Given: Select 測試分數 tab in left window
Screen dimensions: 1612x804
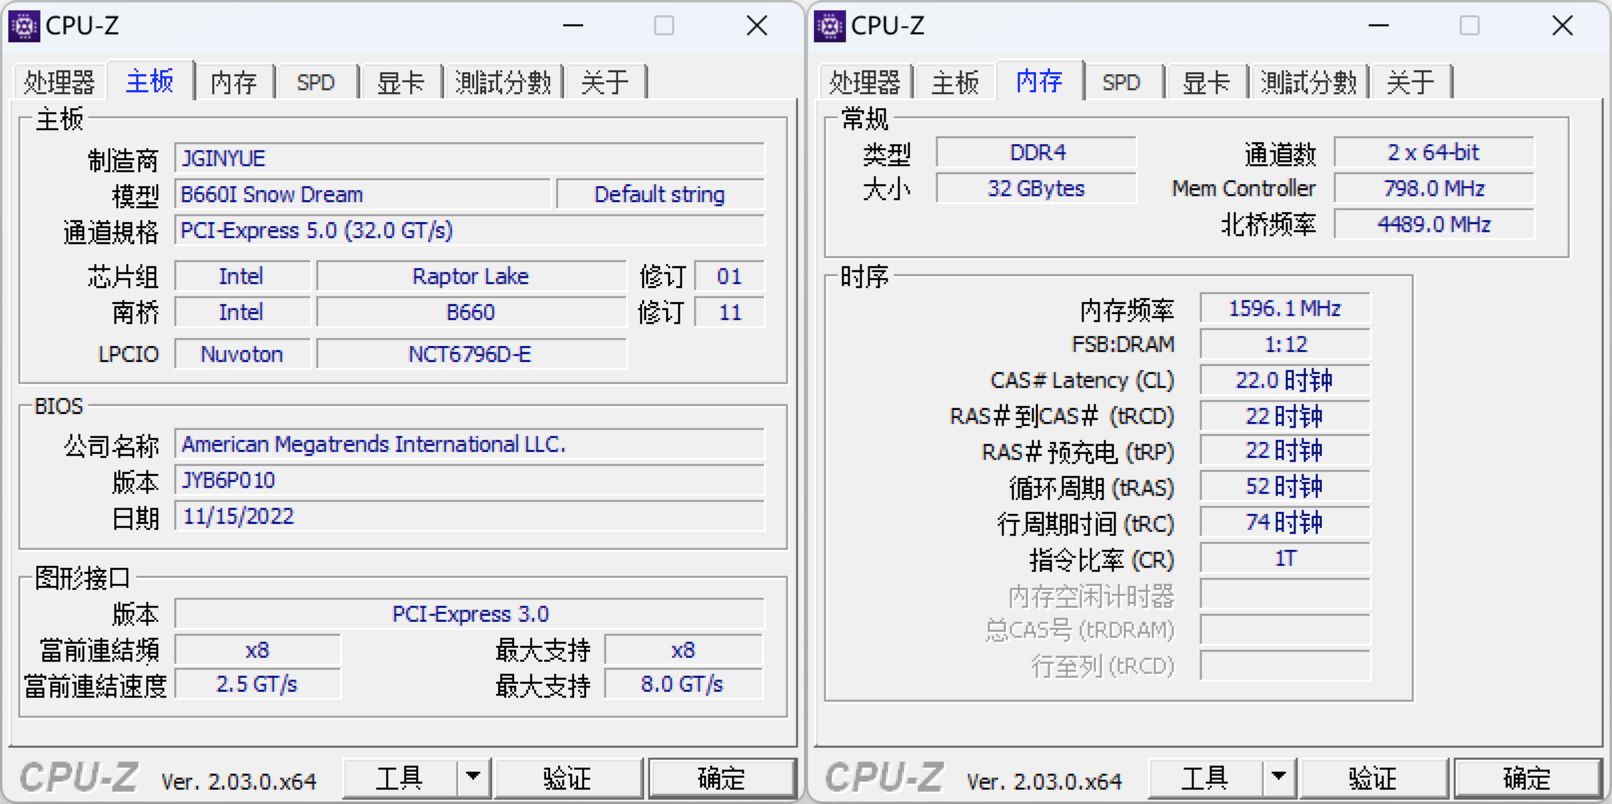Looking at the screenshot, I should pos(503,82).
